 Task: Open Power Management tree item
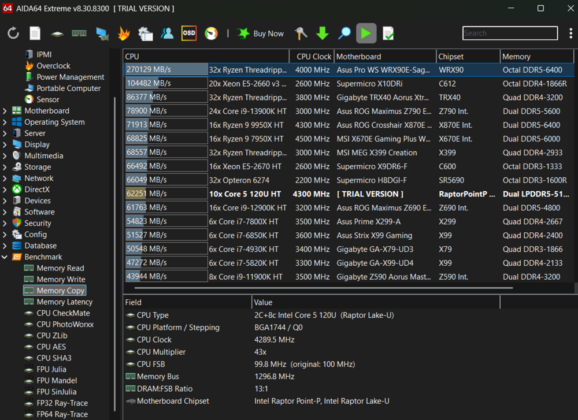point(70,77)
